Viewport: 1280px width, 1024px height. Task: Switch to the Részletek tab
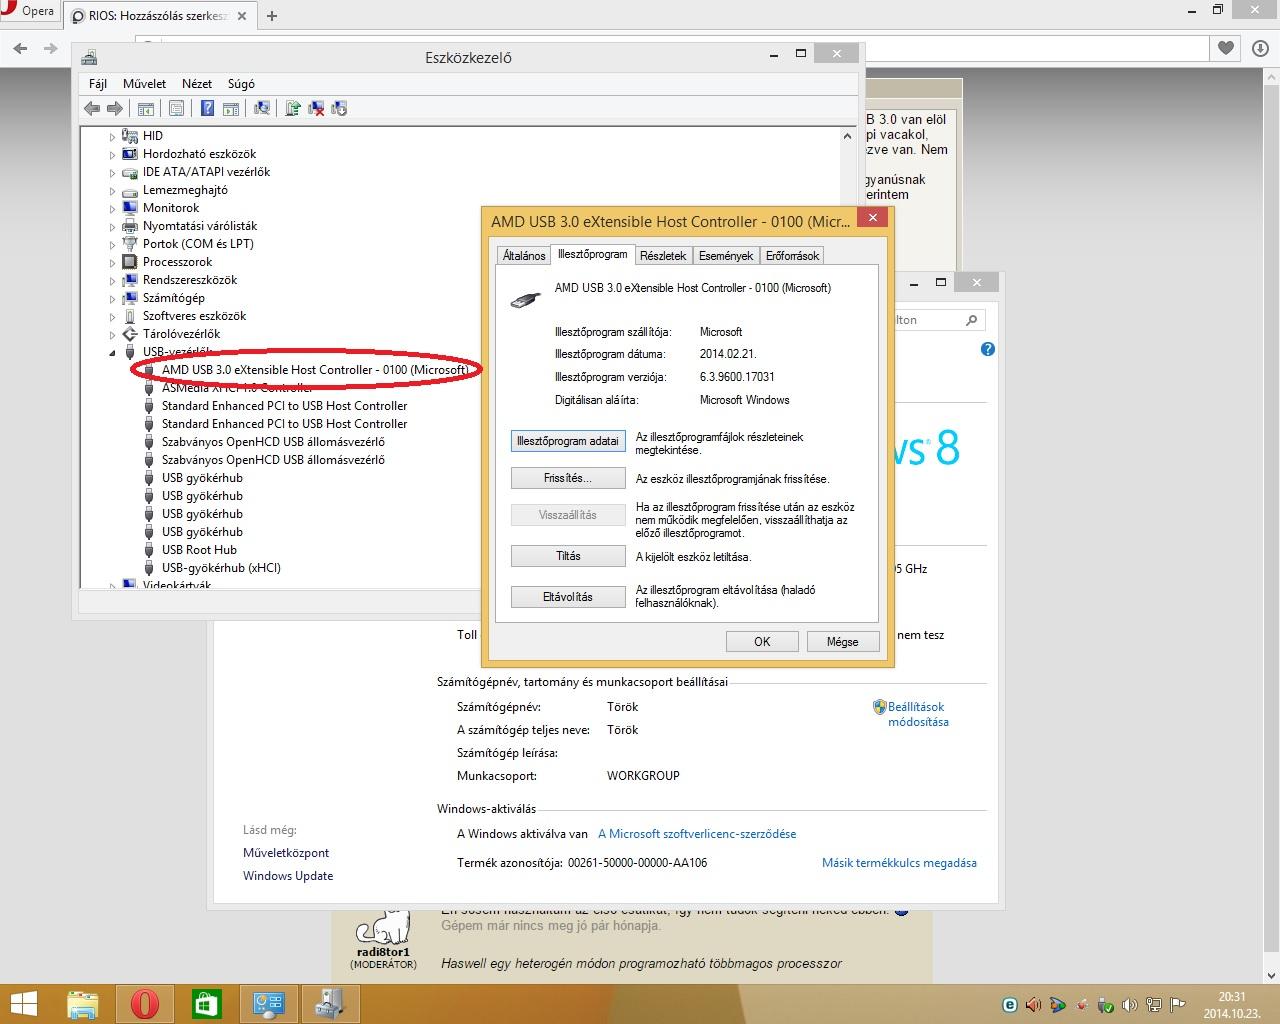(663, 256)
